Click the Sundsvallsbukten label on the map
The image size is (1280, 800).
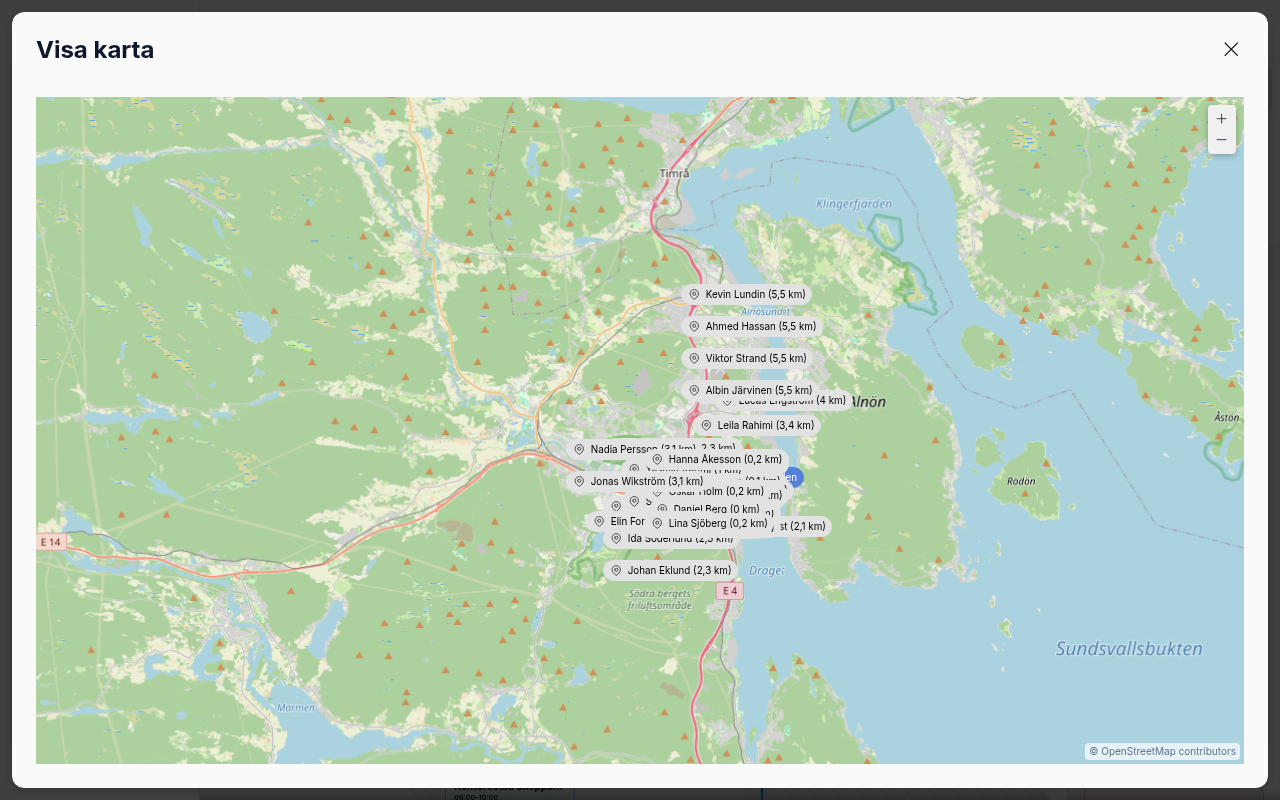coord(1129,648)
